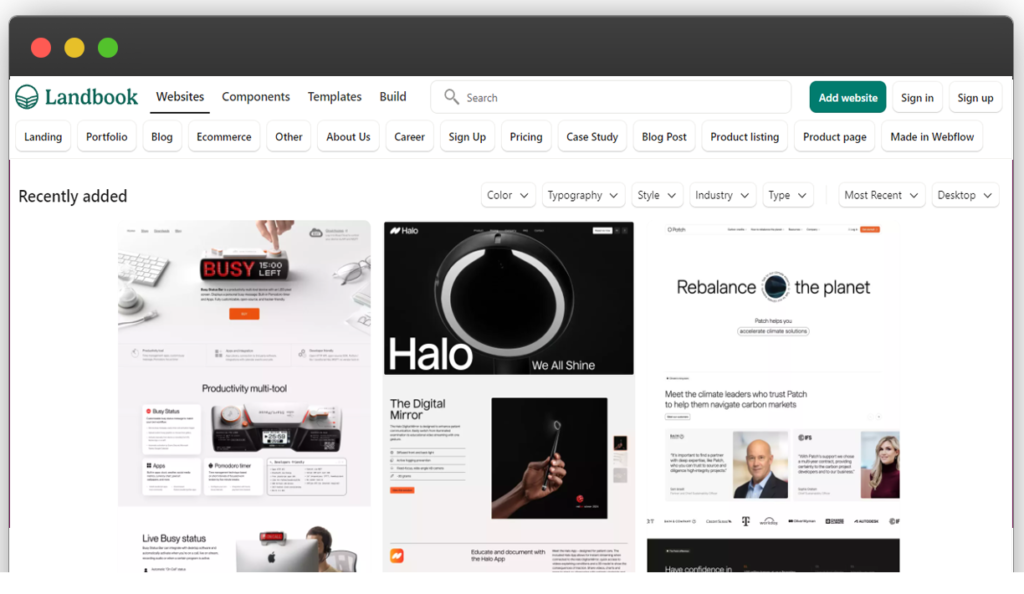
Task: Go to the Build tab
Action: coord(392,97)
